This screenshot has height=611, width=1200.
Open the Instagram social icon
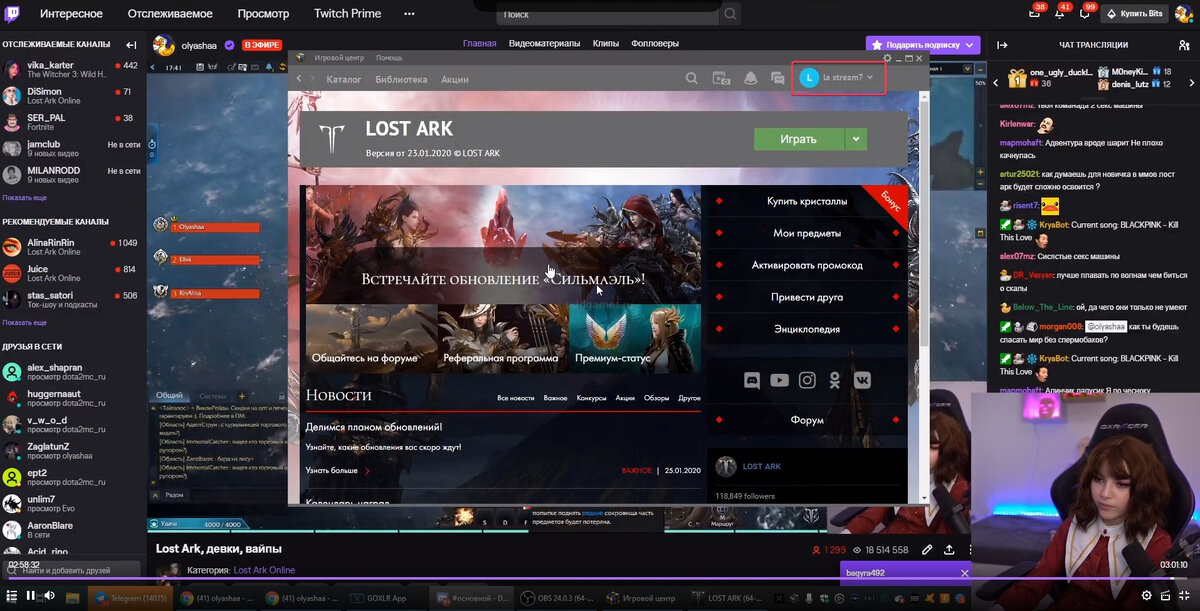807,380
